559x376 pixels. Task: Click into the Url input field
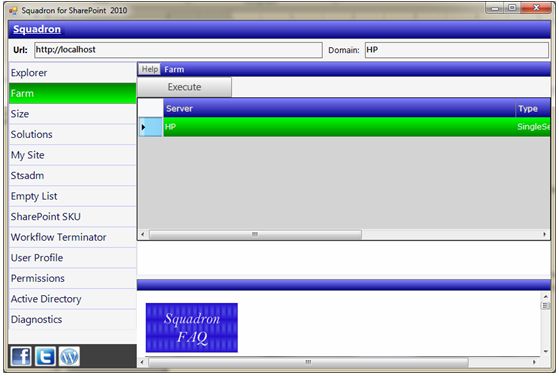178,50
